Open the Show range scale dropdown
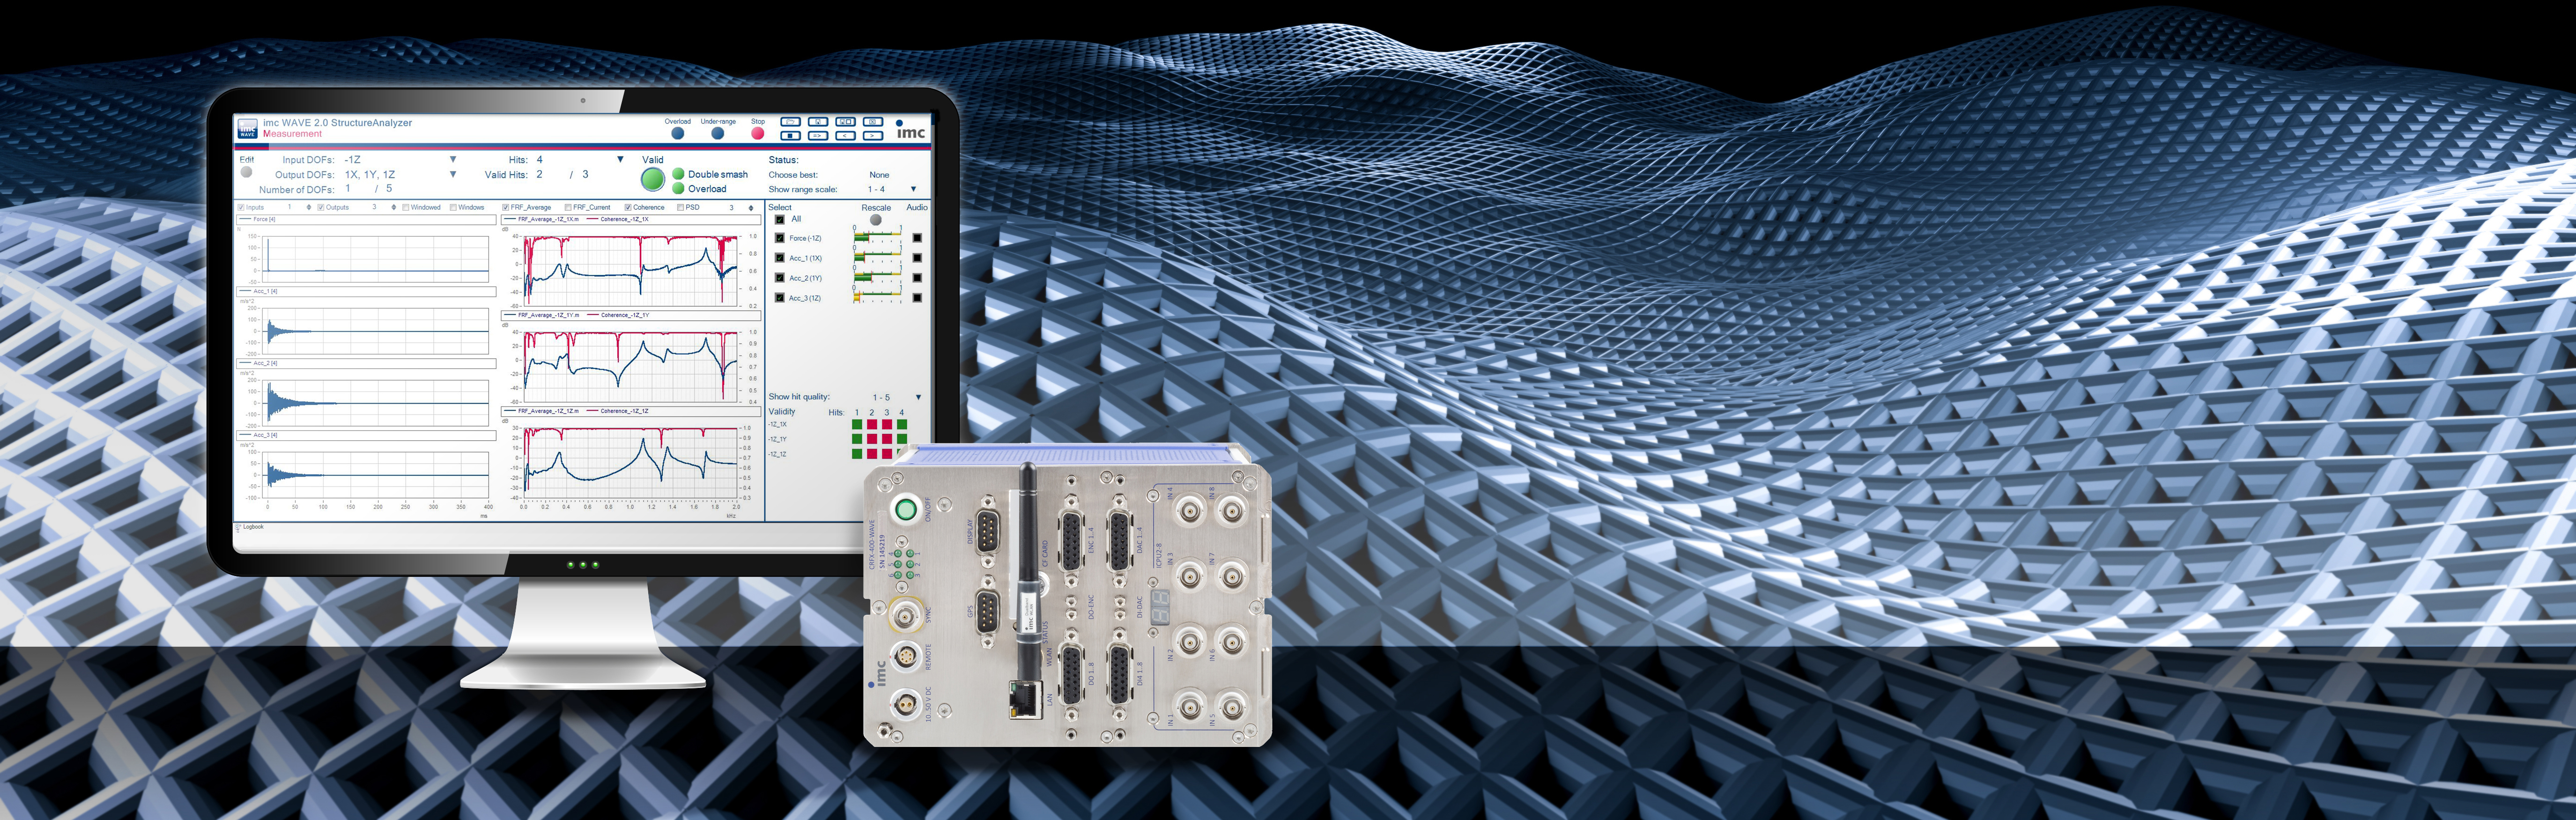Viewport: 2576px width, 820px height. point(914,189)
